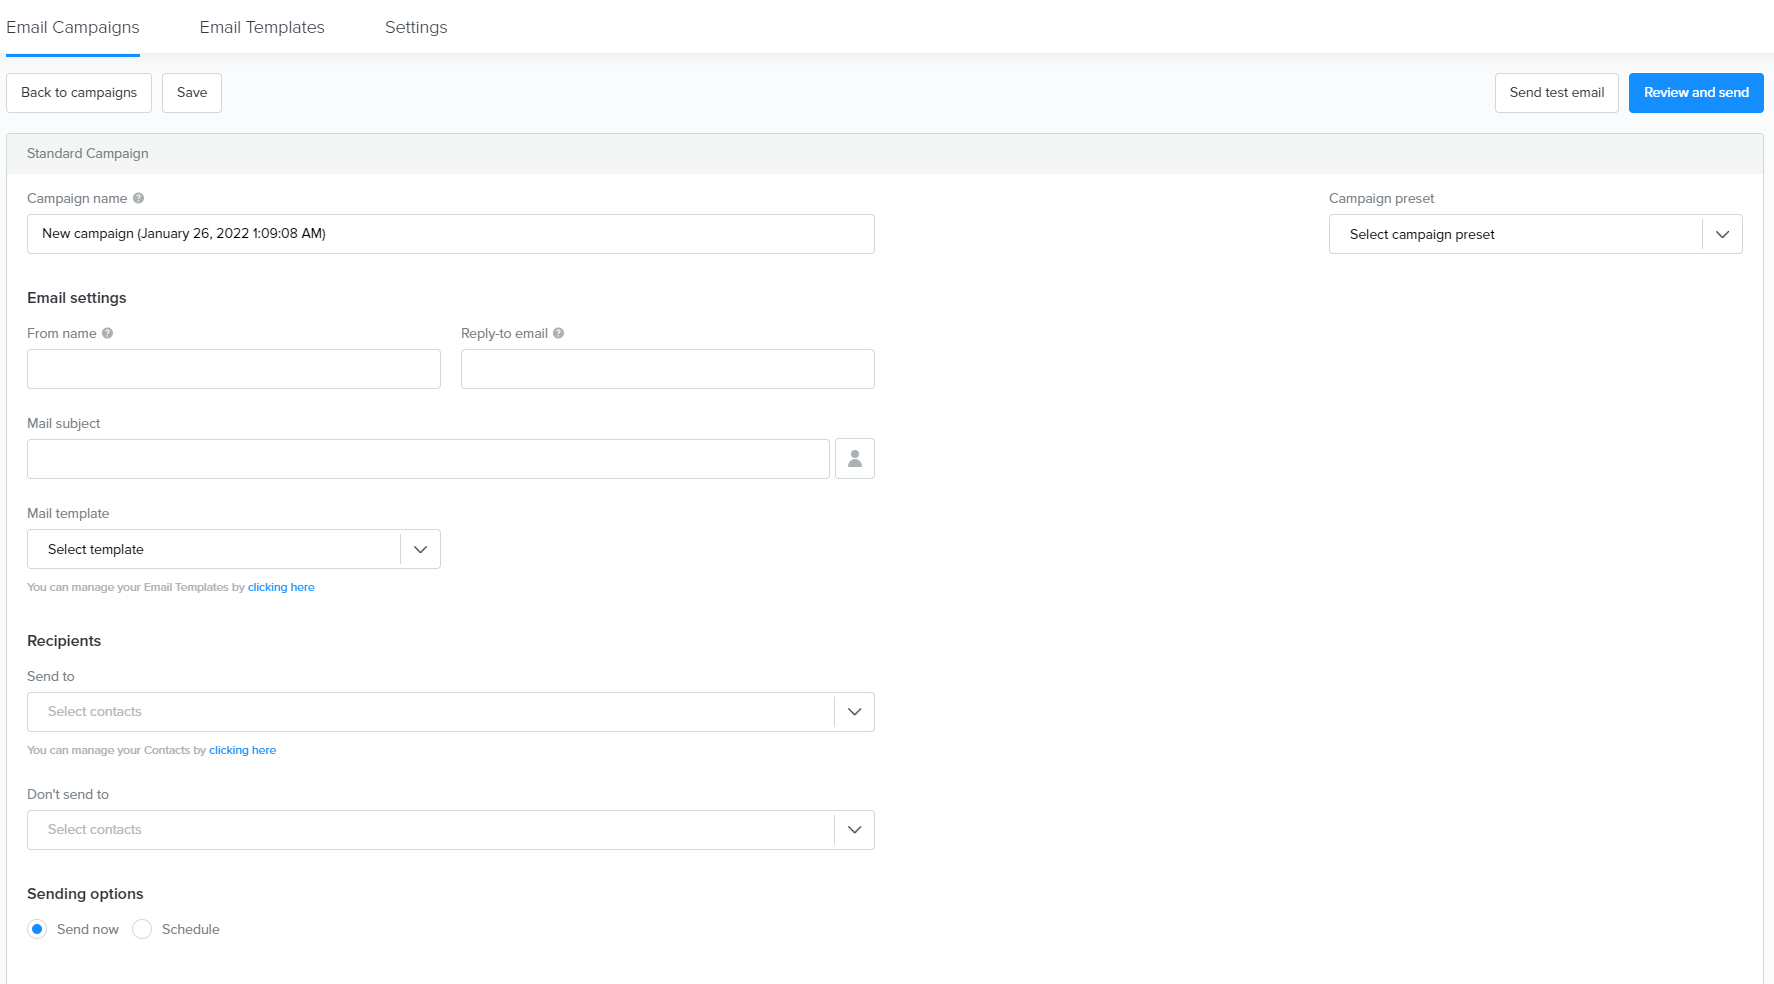This screenshot has width=1774, height=984.
Task: Click help icon next to From name
Action: [x=108, y=333]
